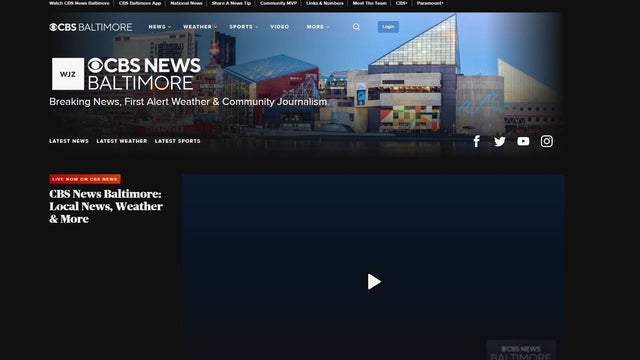Click the Login button

388,27
